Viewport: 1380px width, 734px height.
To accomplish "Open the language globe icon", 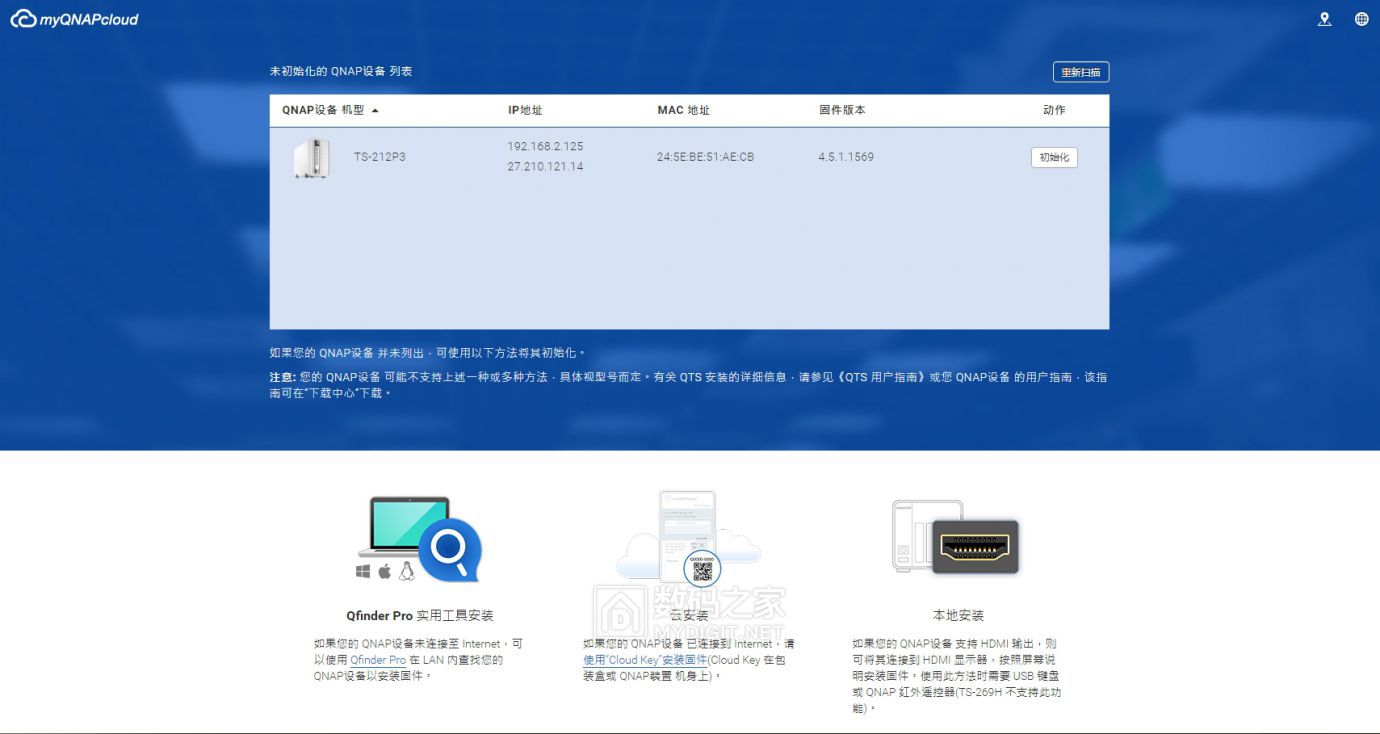I will coord(1362,19).
